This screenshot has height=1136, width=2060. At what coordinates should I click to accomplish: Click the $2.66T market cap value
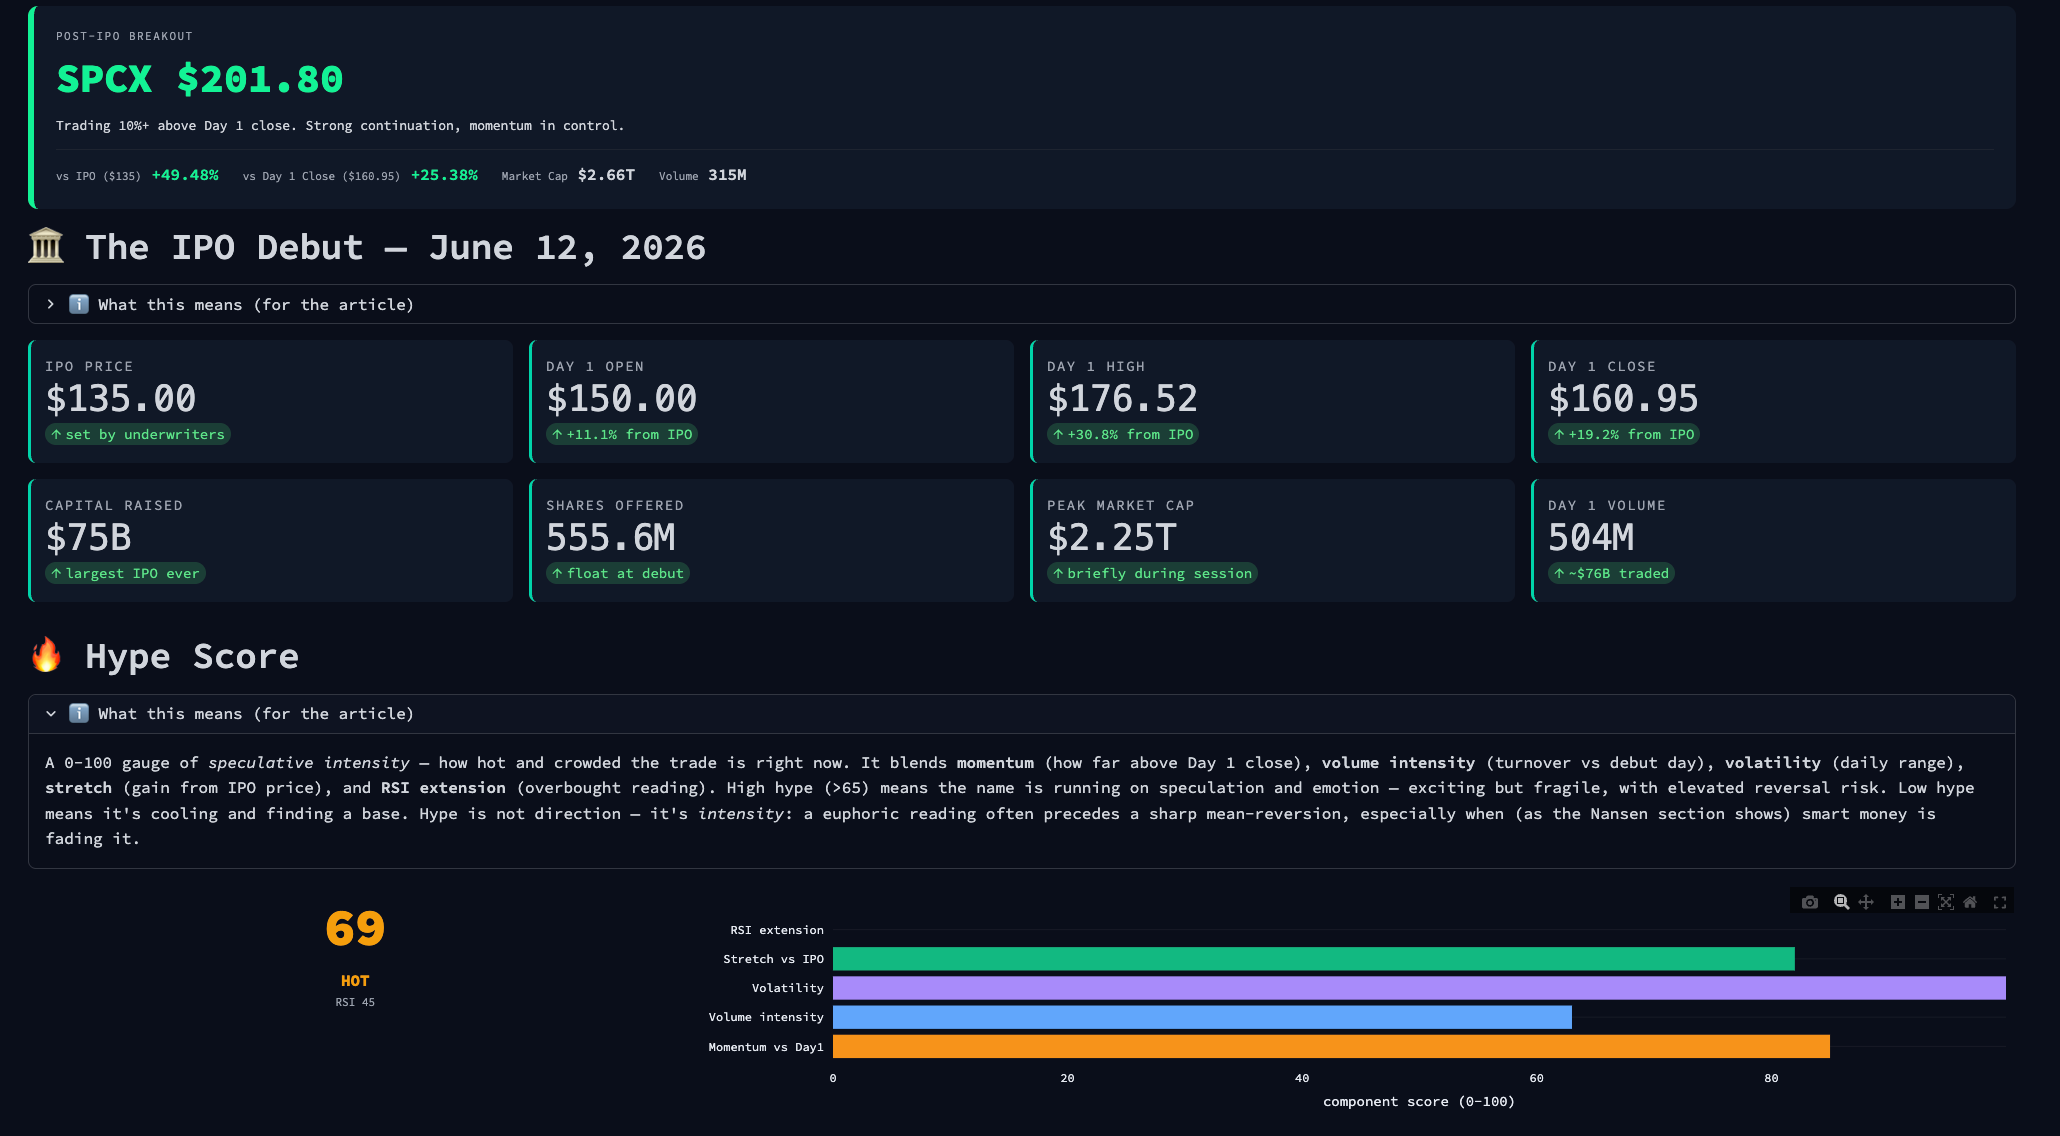pyautogui.click(x=606, y=175)
